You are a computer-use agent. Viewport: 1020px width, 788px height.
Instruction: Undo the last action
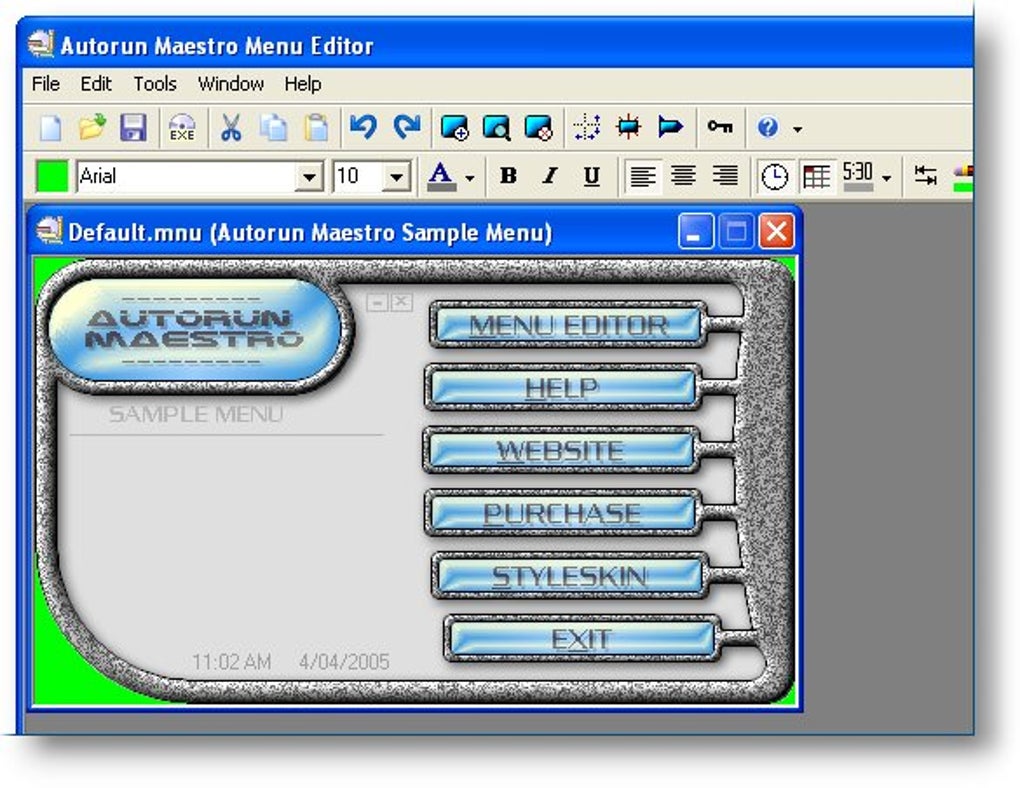[x=362, y=126]
